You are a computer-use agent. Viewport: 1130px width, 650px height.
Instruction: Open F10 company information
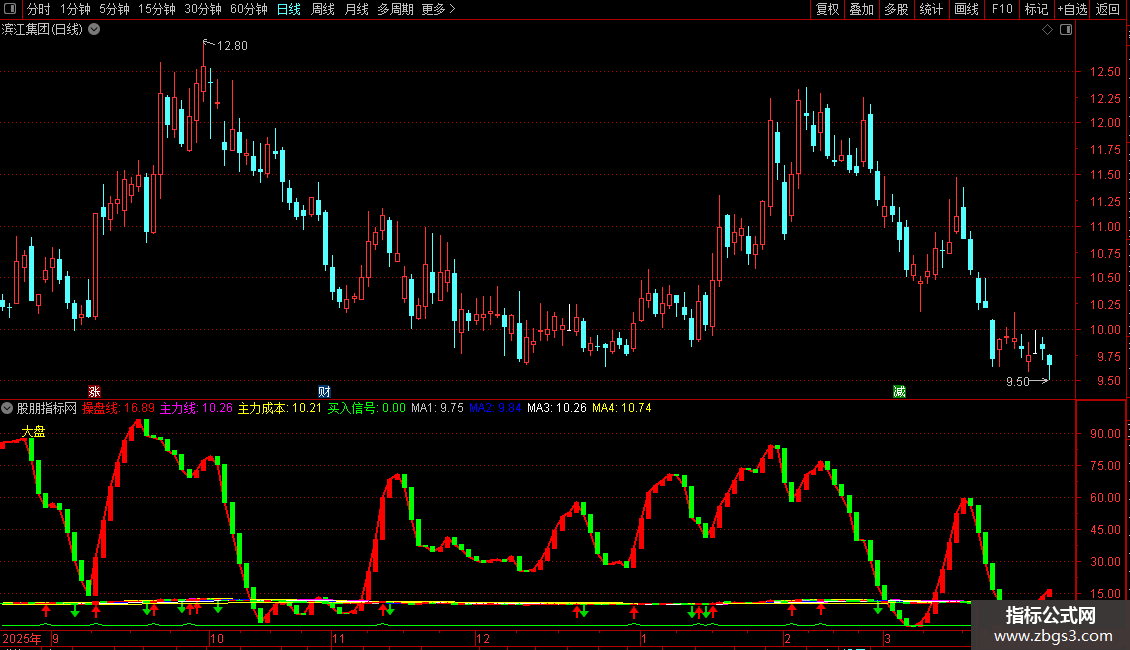click(1002, 9)
